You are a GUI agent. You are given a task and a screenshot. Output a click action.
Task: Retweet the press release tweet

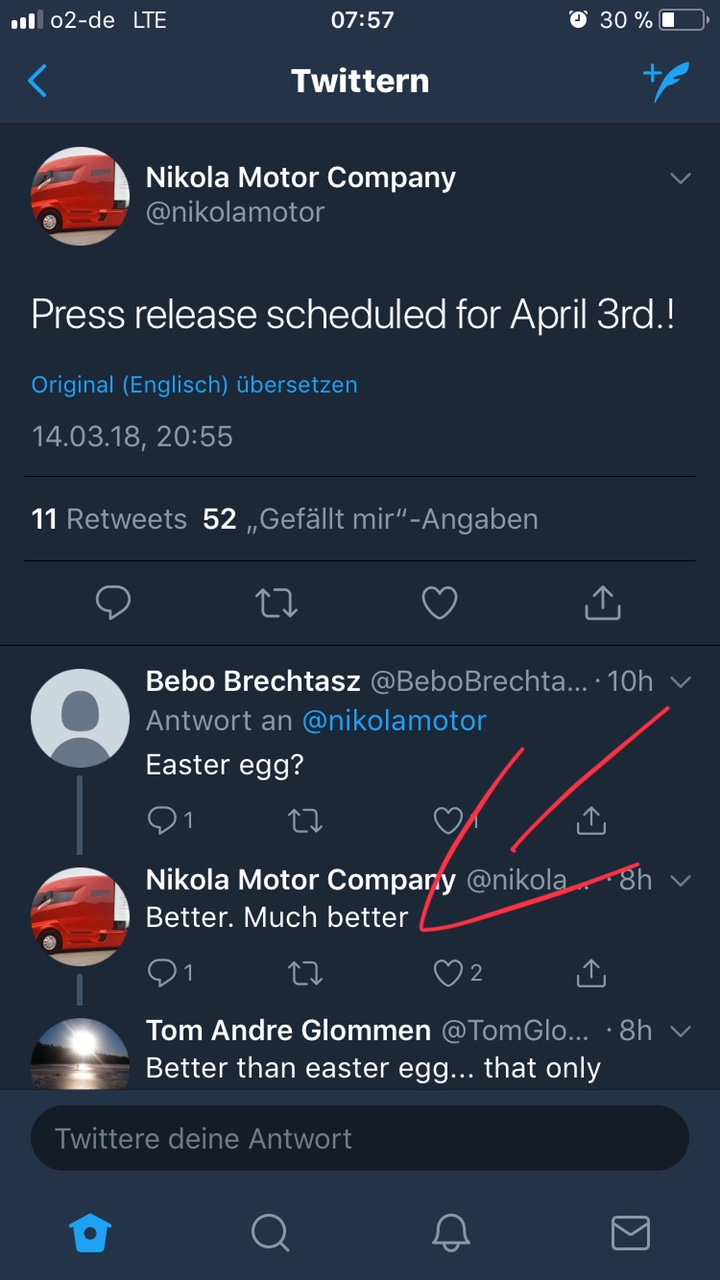[276, 602]
